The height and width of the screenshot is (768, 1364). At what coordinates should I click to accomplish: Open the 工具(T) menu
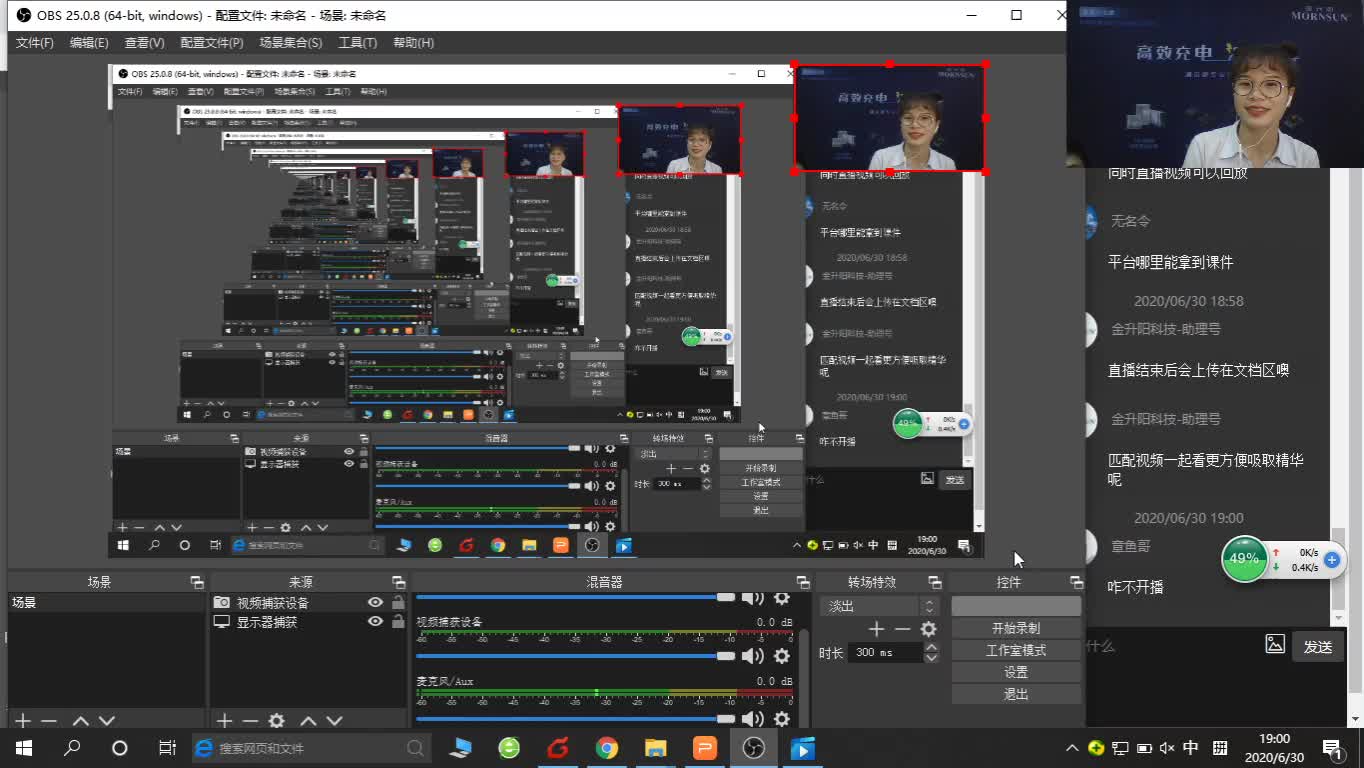coord(357,43)
